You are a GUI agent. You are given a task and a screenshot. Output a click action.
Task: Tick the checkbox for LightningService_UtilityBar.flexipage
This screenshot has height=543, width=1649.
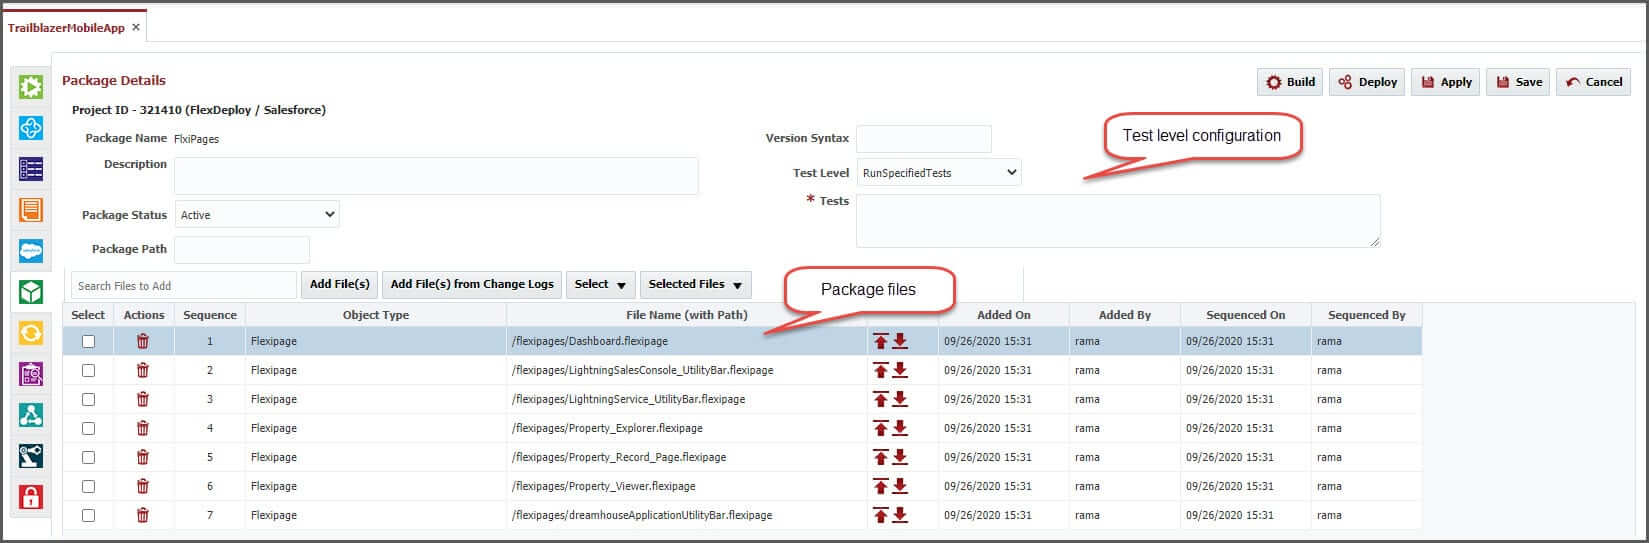coord(88,399)
